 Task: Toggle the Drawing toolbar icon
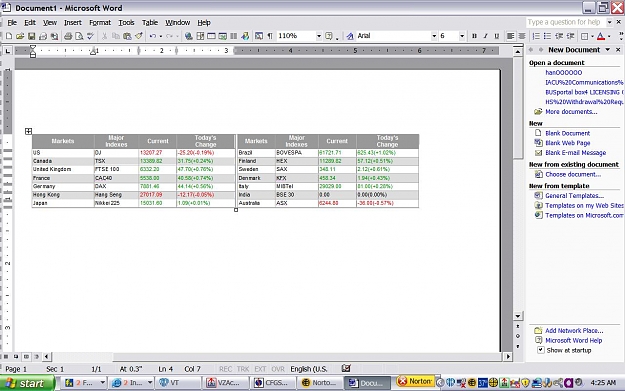245,36
